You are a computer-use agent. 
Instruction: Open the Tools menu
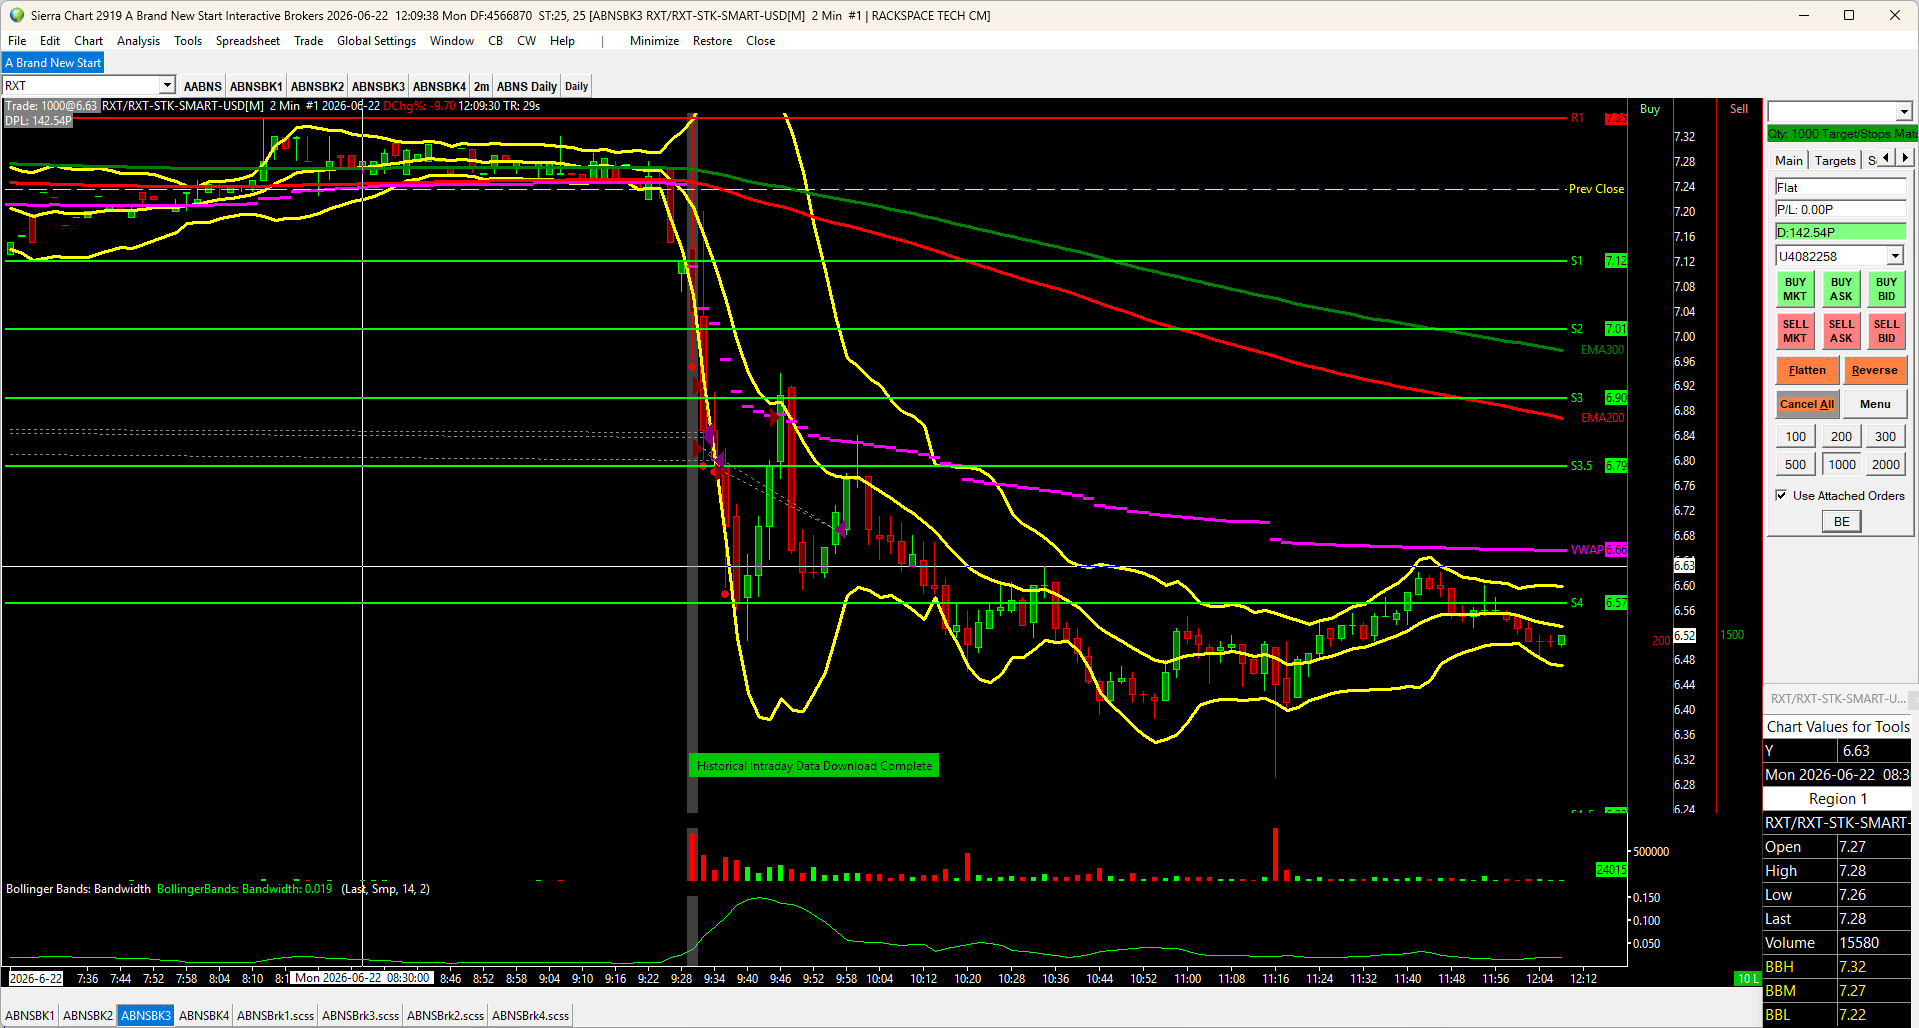point(188,41)
